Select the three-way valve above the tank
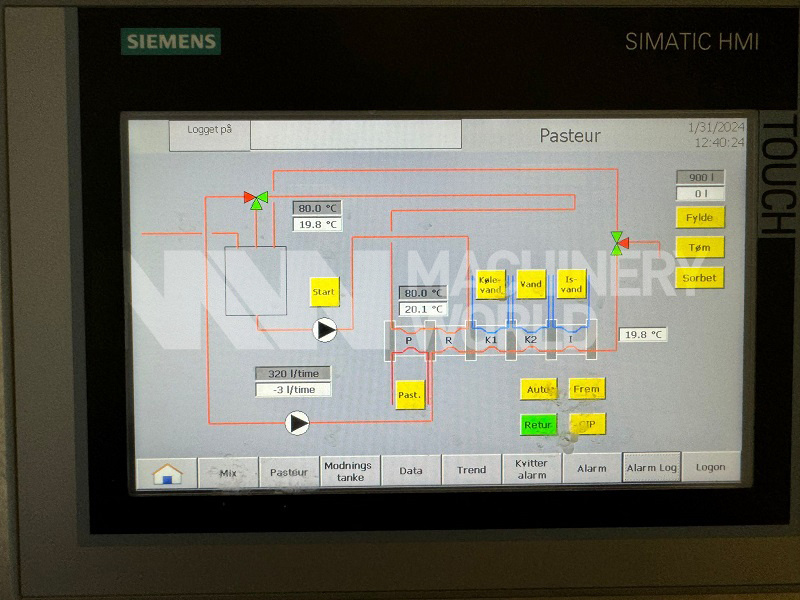Viewport: 800px width, 600px height. point(256,199)
